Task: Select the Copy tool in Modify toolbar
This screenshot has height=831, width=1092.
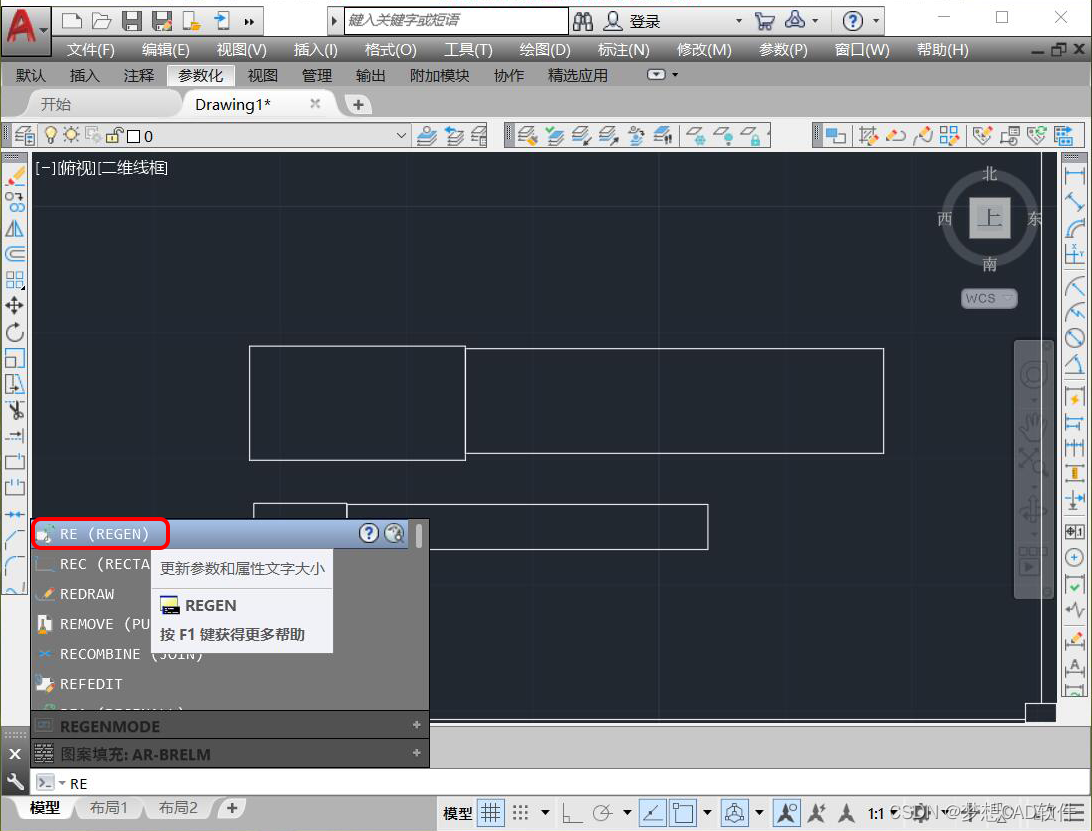Action: [15, 203]
